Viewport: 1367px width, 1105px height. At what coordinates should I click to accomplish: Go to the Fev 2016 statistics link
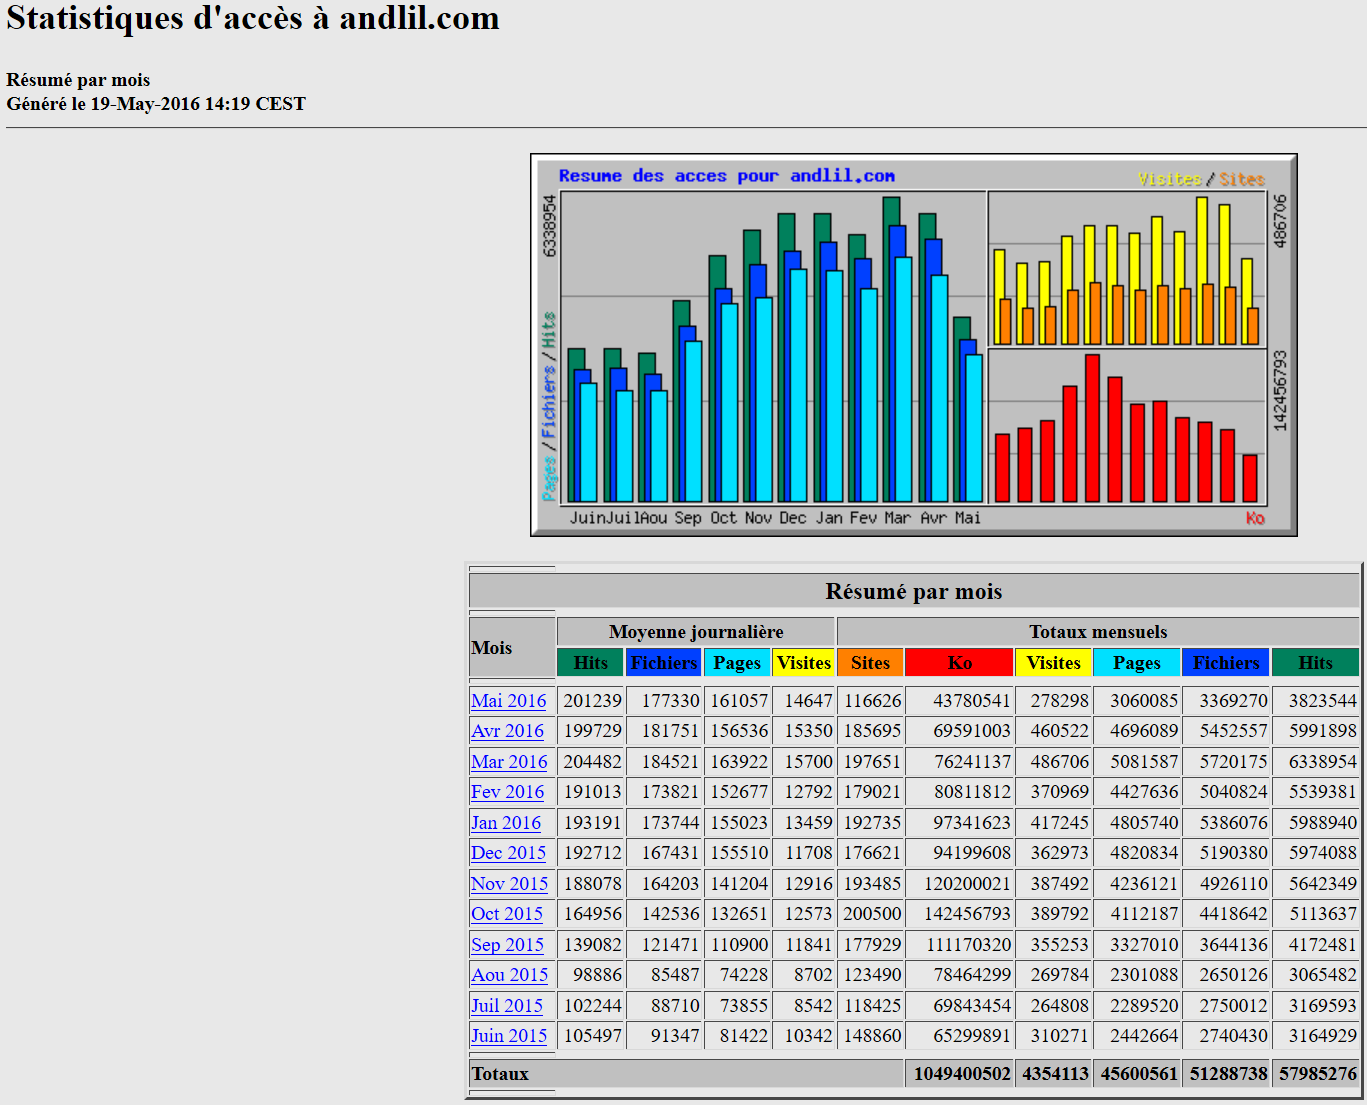[508, 792]
